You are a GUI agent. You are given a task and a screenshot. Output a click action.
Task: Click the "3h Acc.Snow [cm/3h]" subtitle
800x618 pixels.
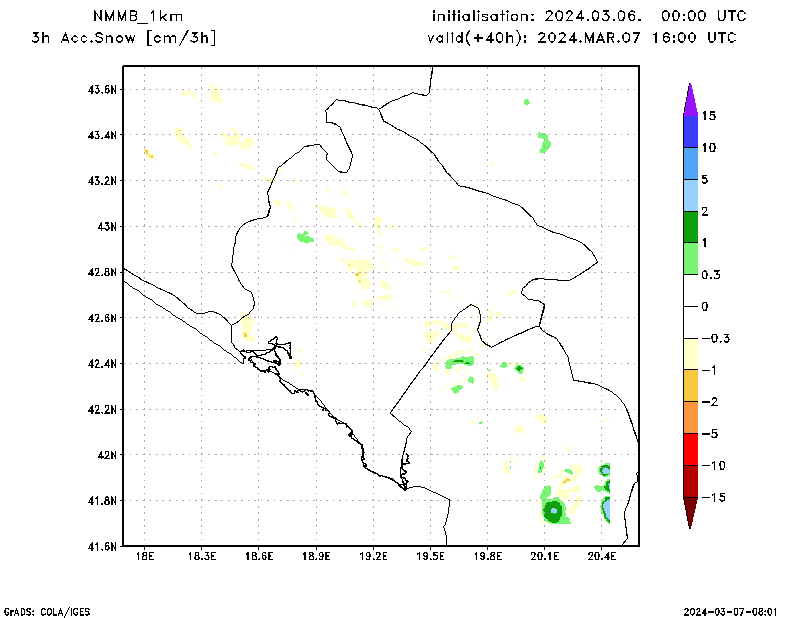click(x=124, y=38)
